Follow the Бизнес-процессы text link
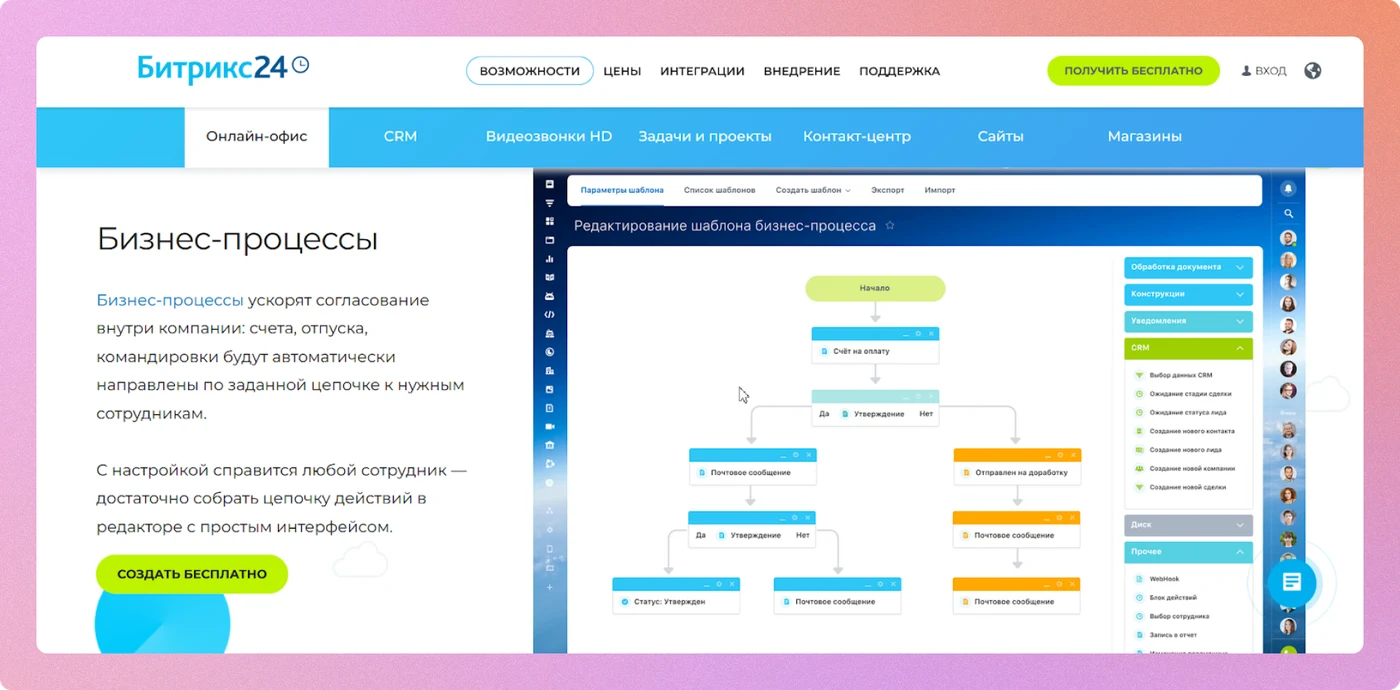Screen dimensions: 1400x690 tap(170, 300)
